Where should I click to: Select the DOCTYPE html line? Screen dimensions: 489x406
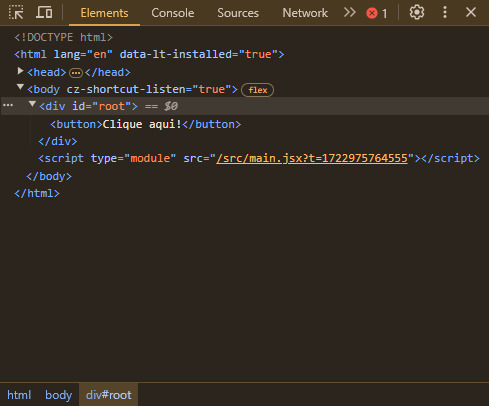pyautogui.click(x=63, y=37)
